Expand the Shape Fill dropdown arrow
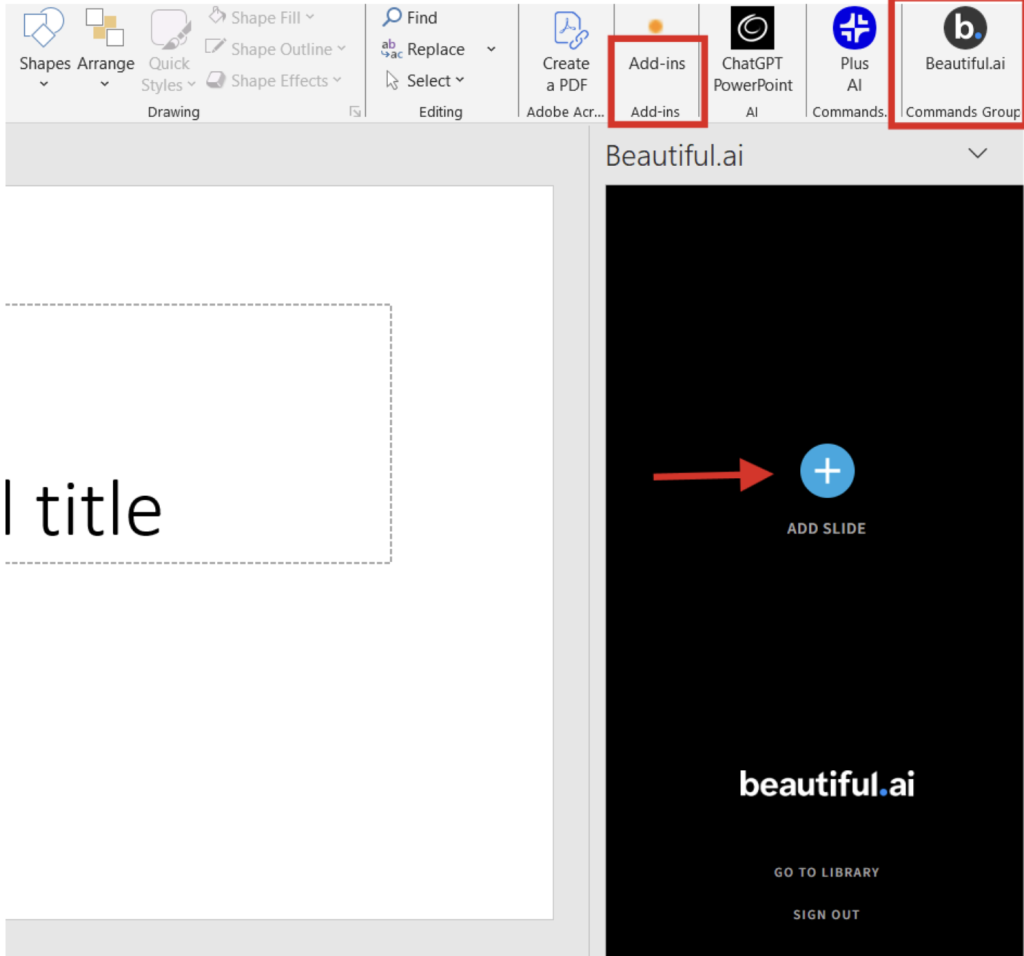The image size is (1024, 956). point(310,17)
